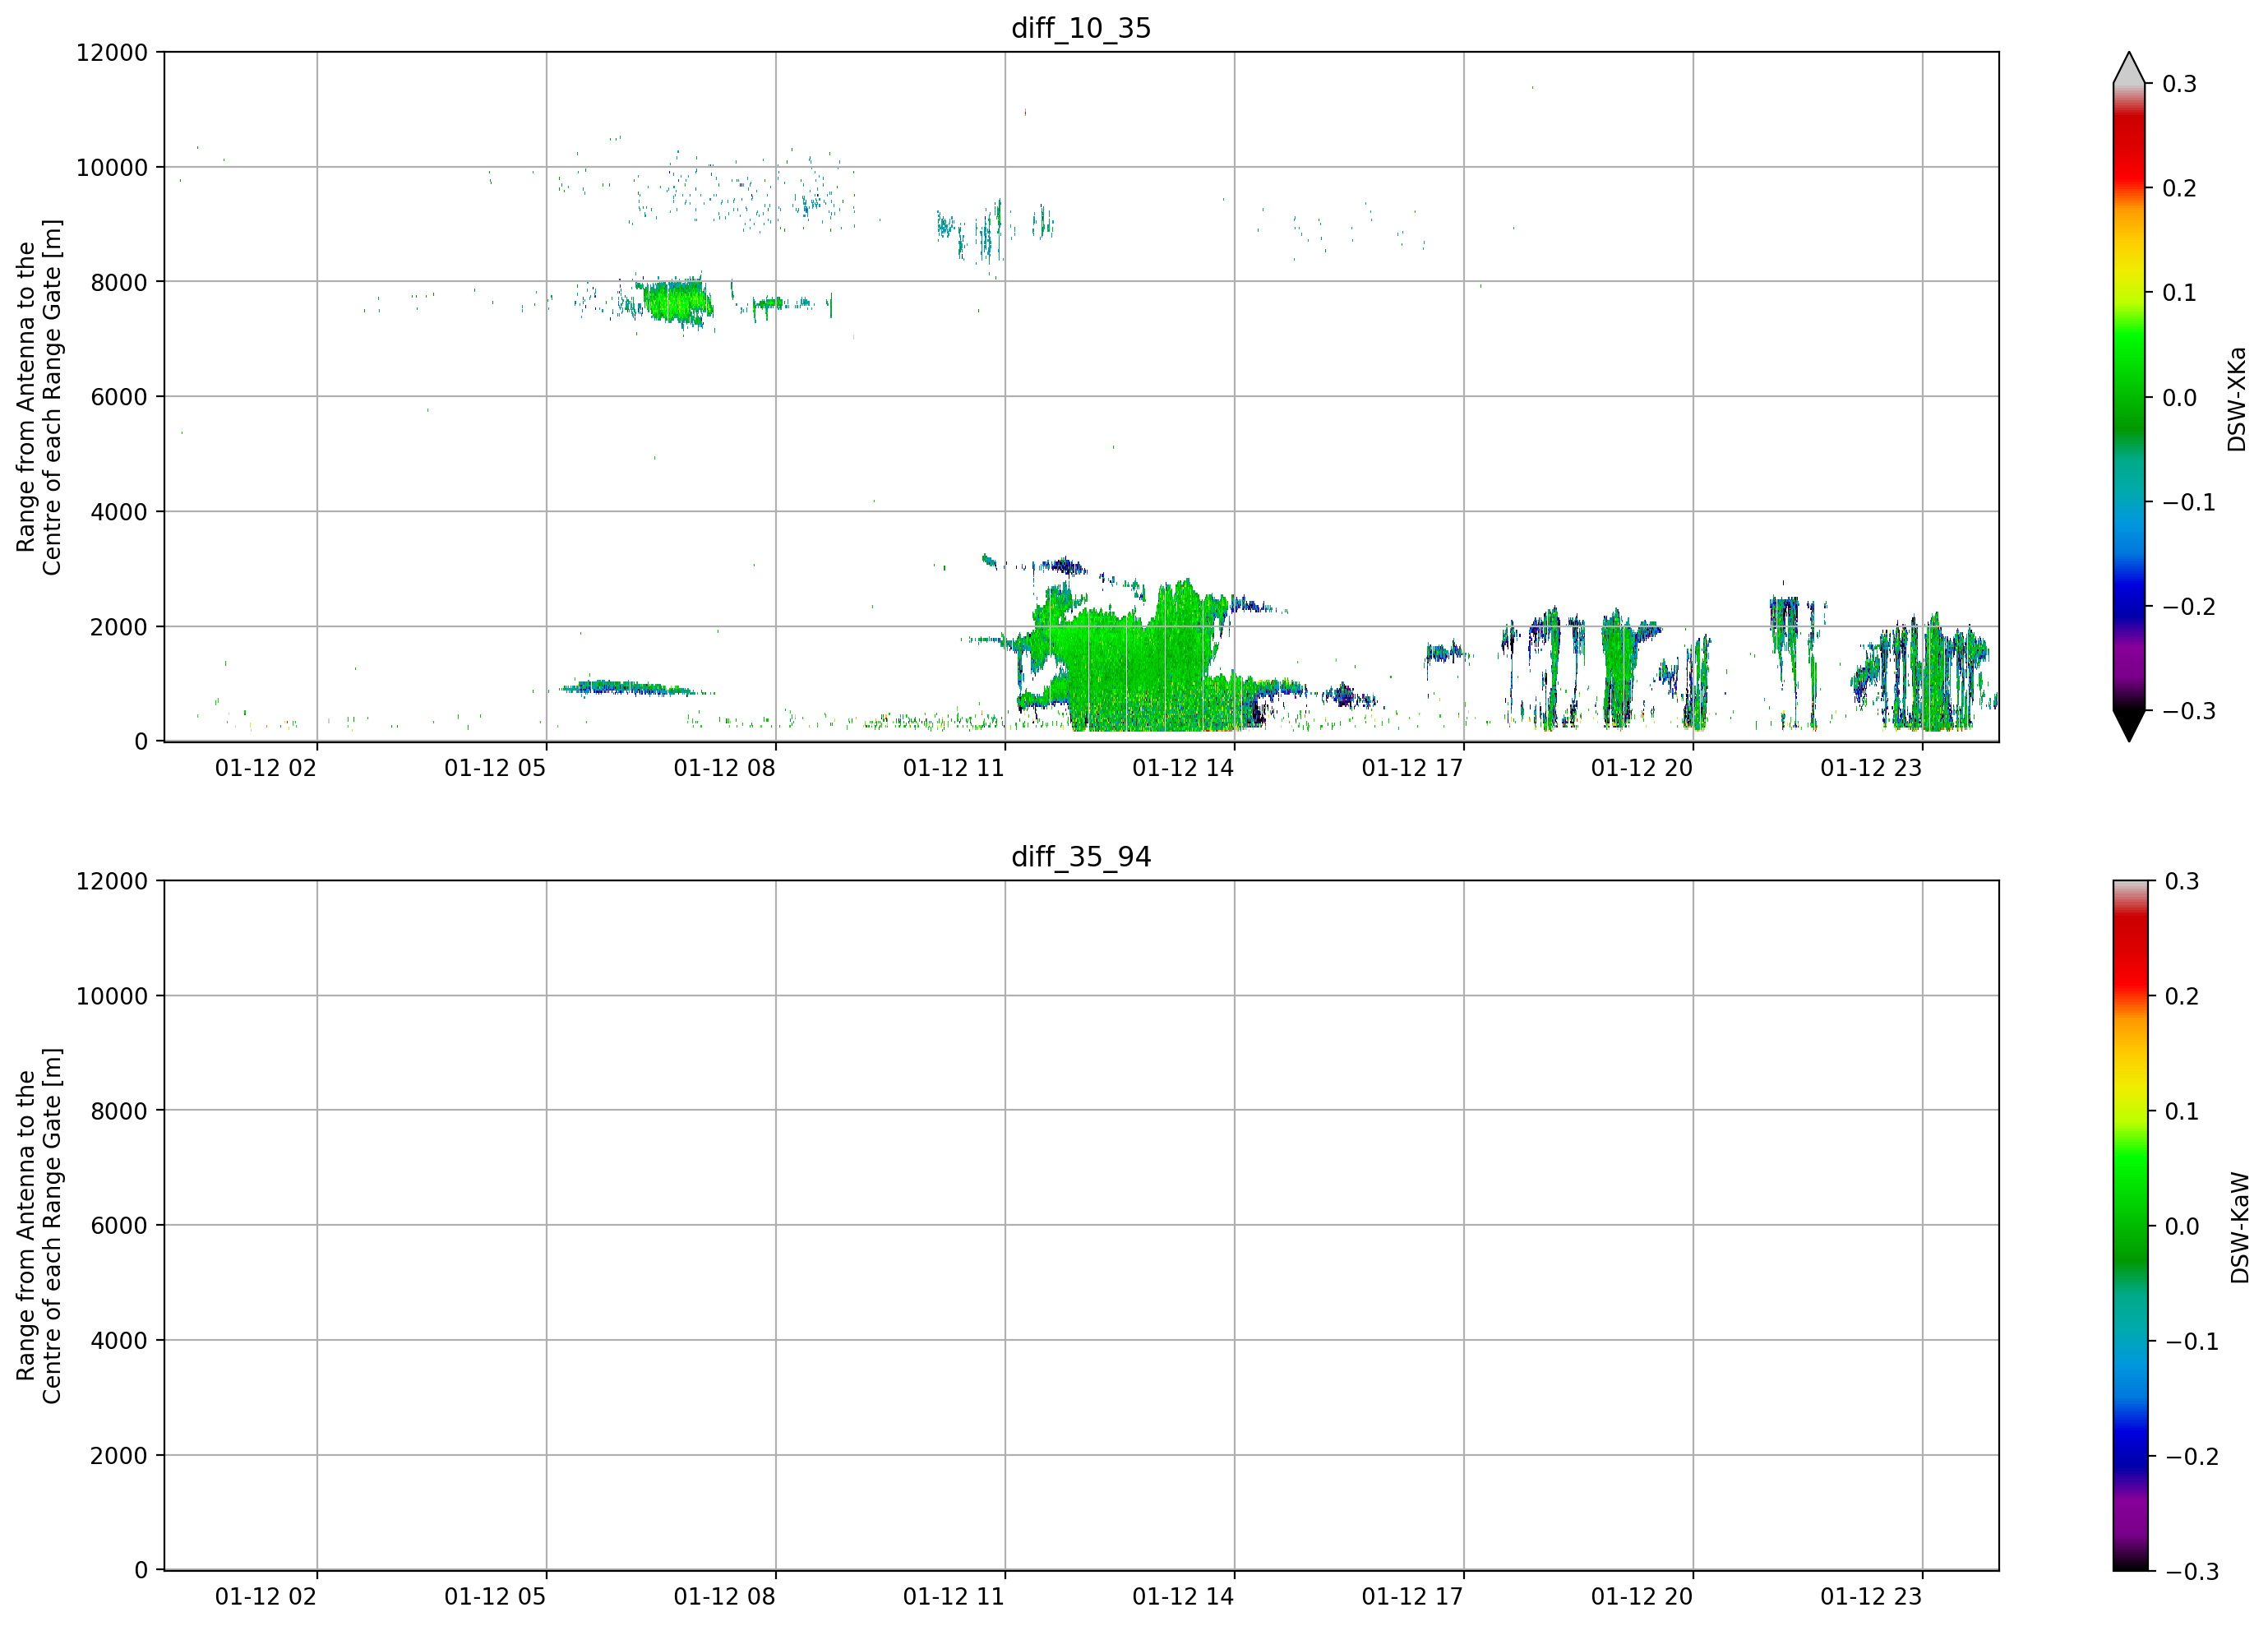Click the y-axis range label of the diff_35_94 plot
This screenshot has height=1626, width=2268.
pyautogui.click(x=39, y=1226)
